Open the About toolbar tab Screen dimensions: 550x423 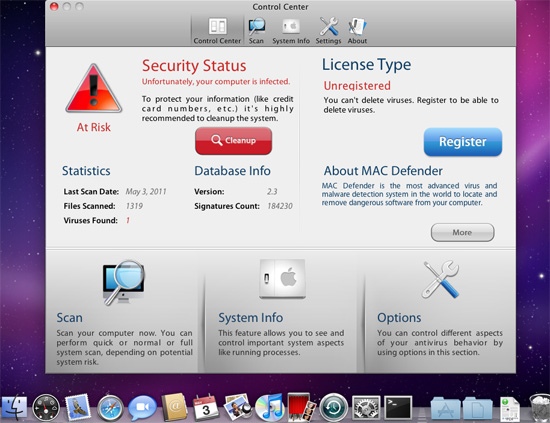[357, 31]
